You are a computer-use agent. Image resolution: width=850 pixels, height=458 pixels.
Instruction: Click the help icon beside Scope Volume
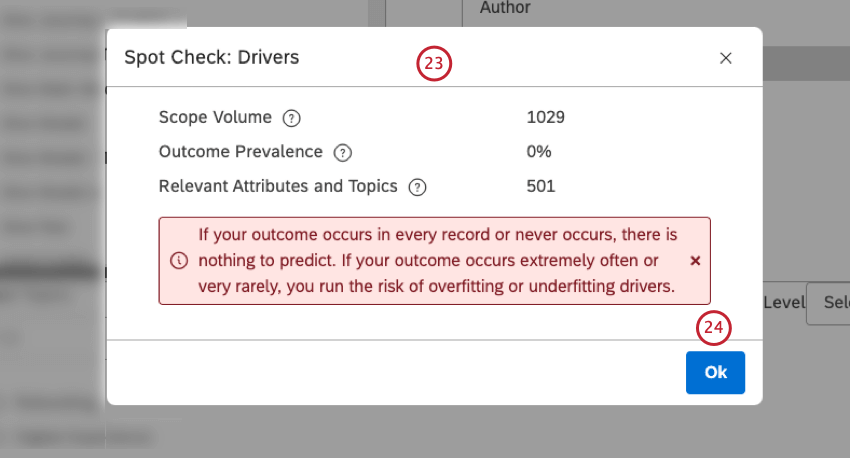click(291, 118)
